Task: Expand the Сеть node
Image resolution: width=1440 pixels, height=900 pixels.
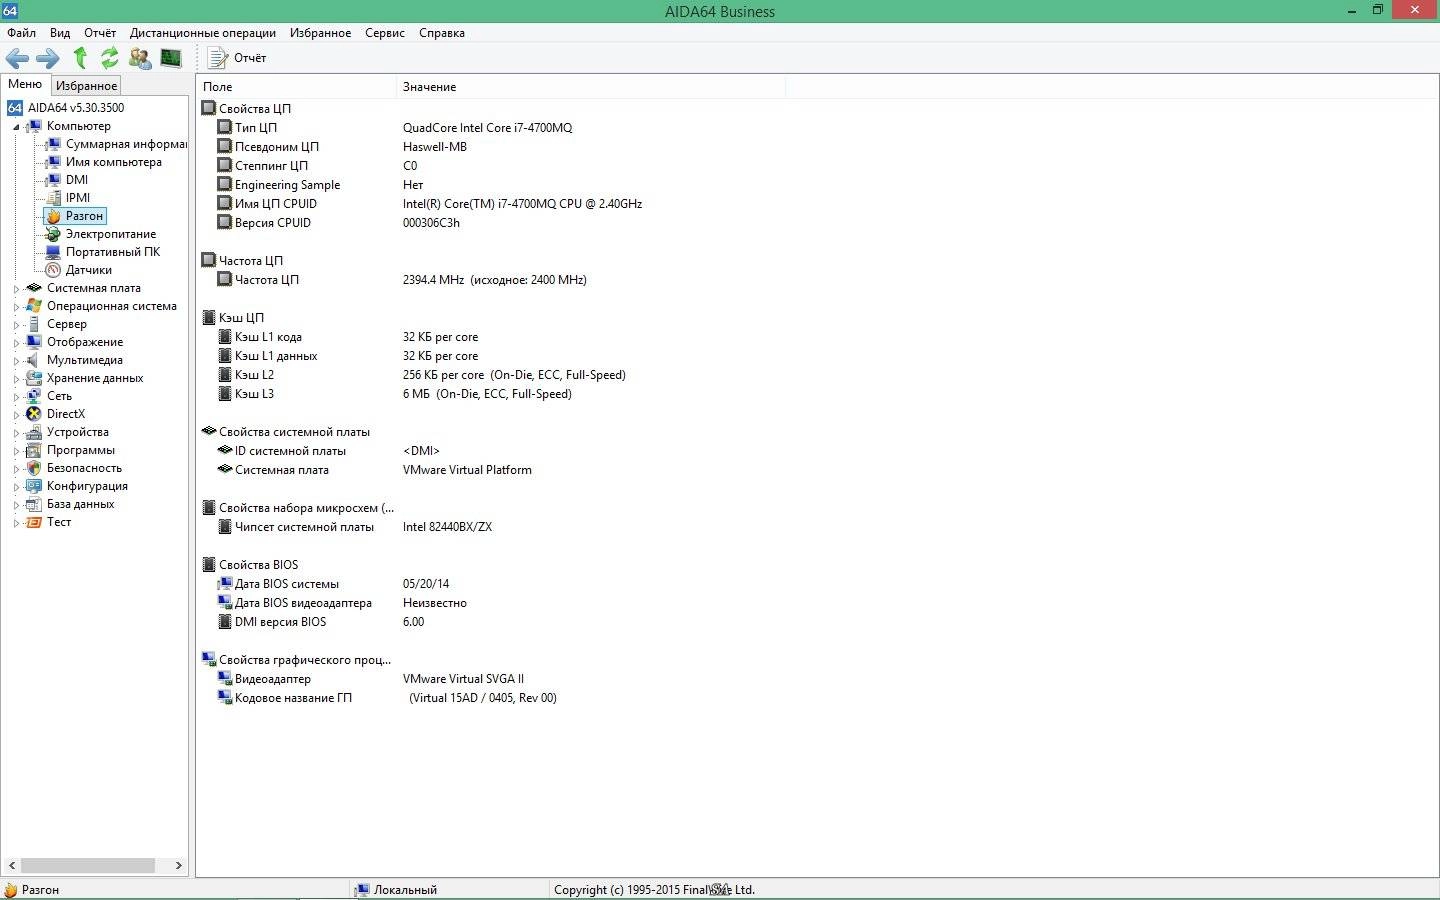Action: click(16, 397)
